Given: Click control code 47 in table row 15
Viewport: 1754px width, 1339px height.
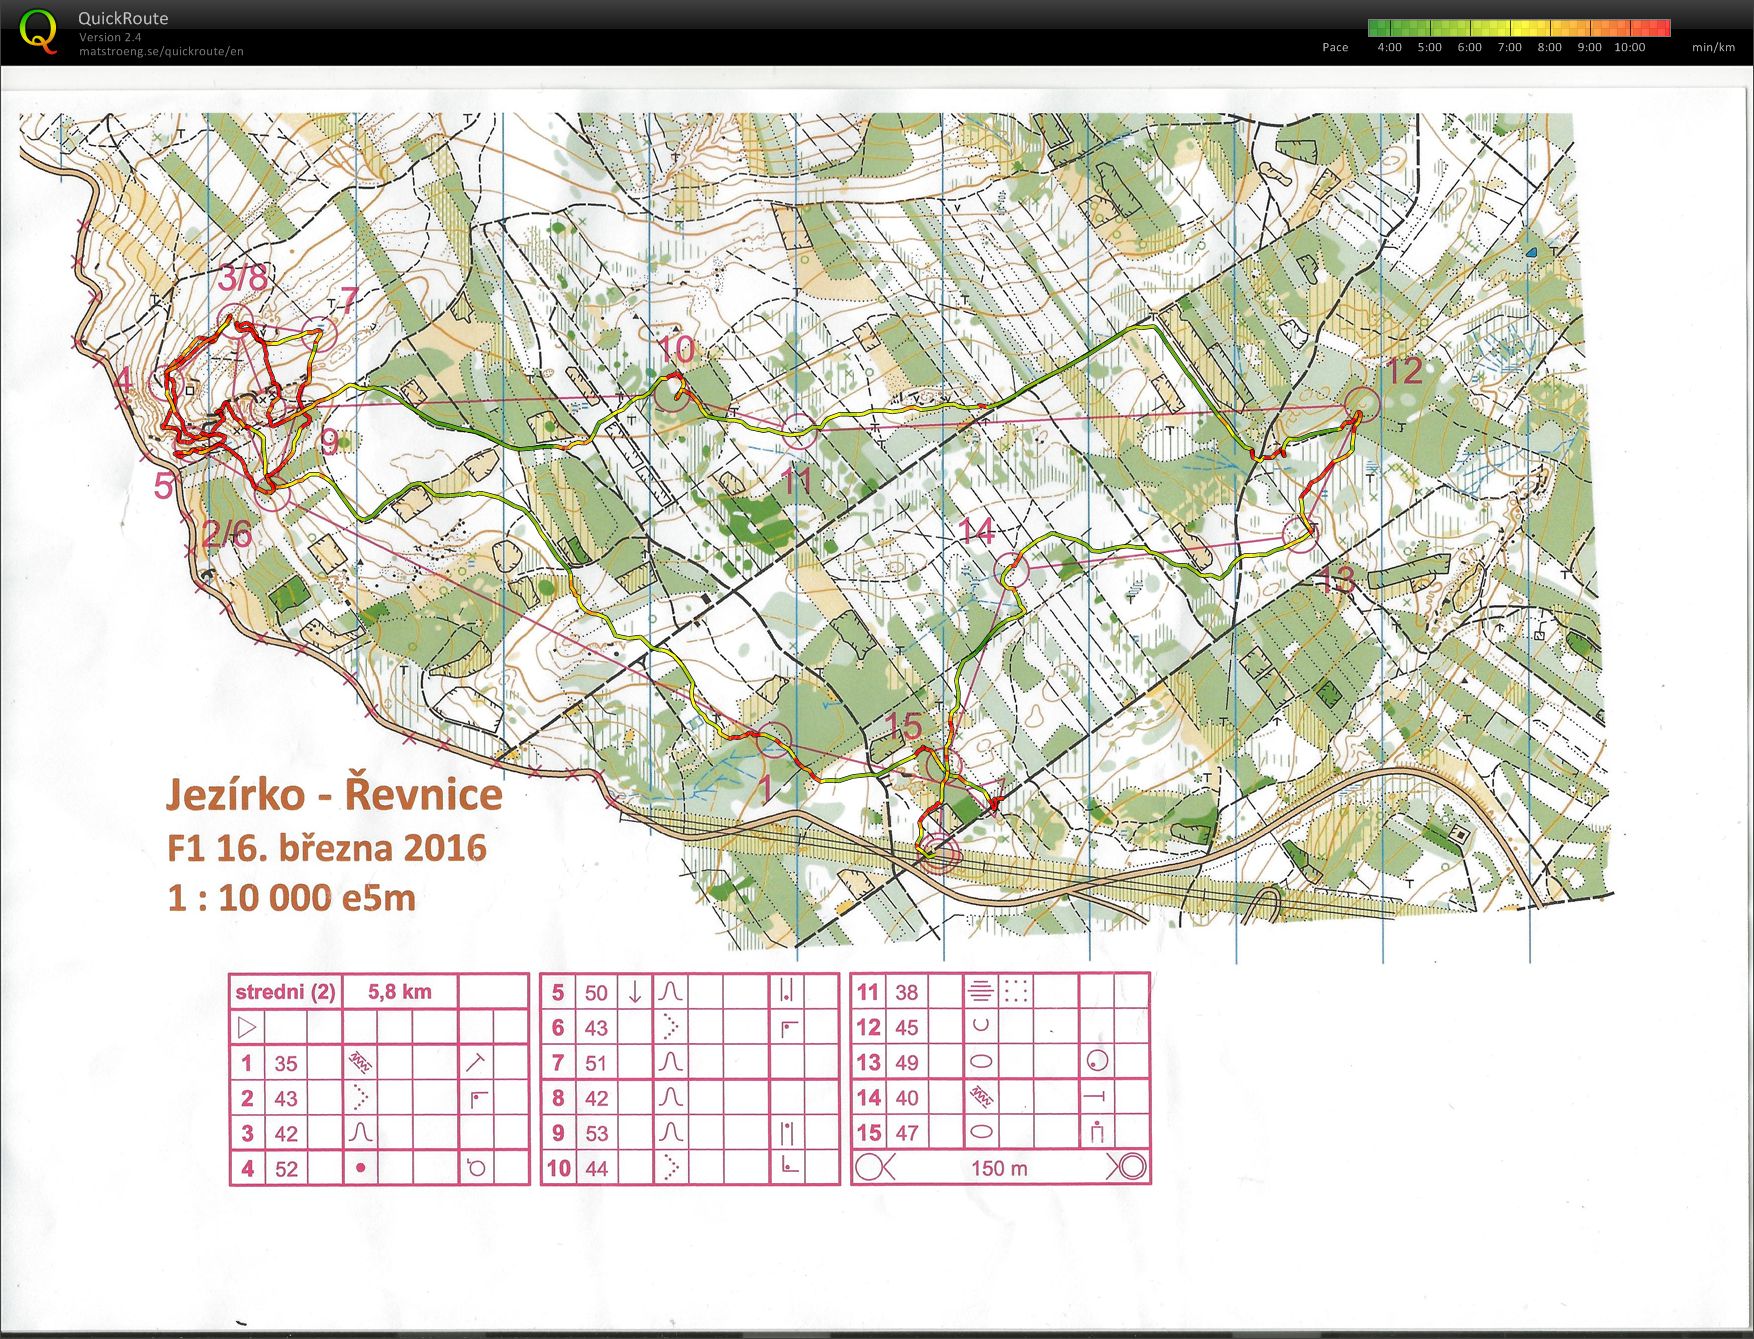Looking at the screenshot, I should tap(906, 1133).
